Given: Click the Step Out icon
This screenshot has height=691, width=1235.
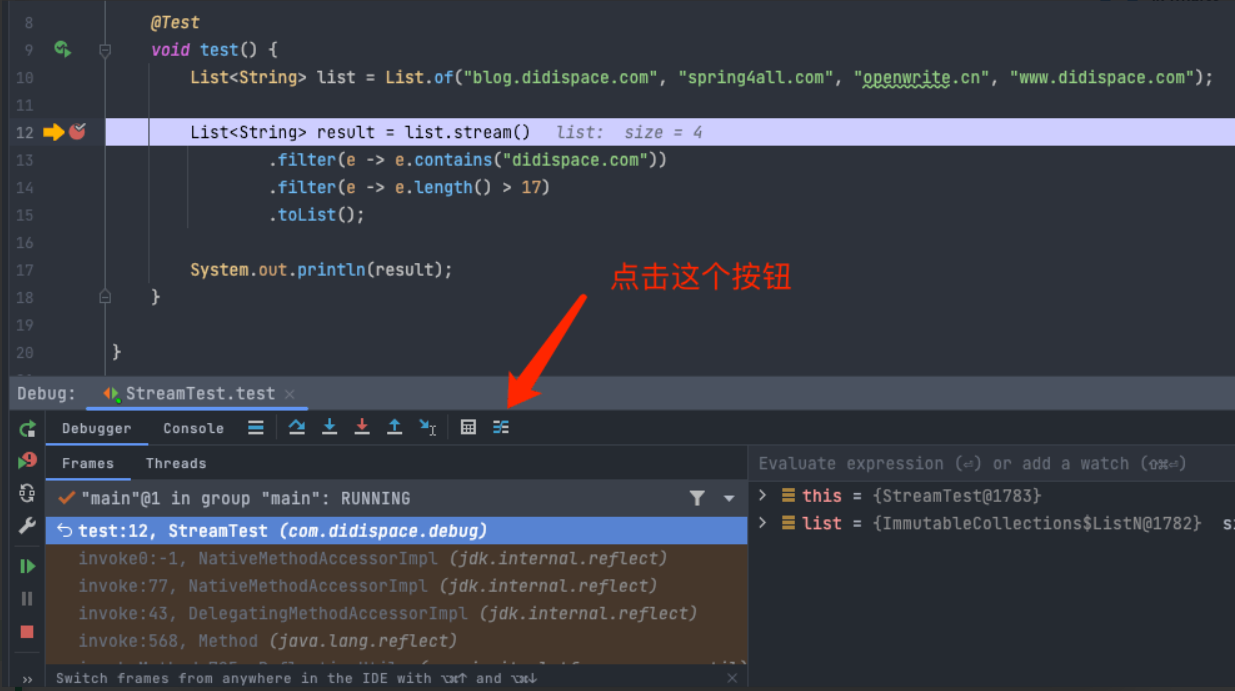Looking at the screenshot, I should pos(395,427).
